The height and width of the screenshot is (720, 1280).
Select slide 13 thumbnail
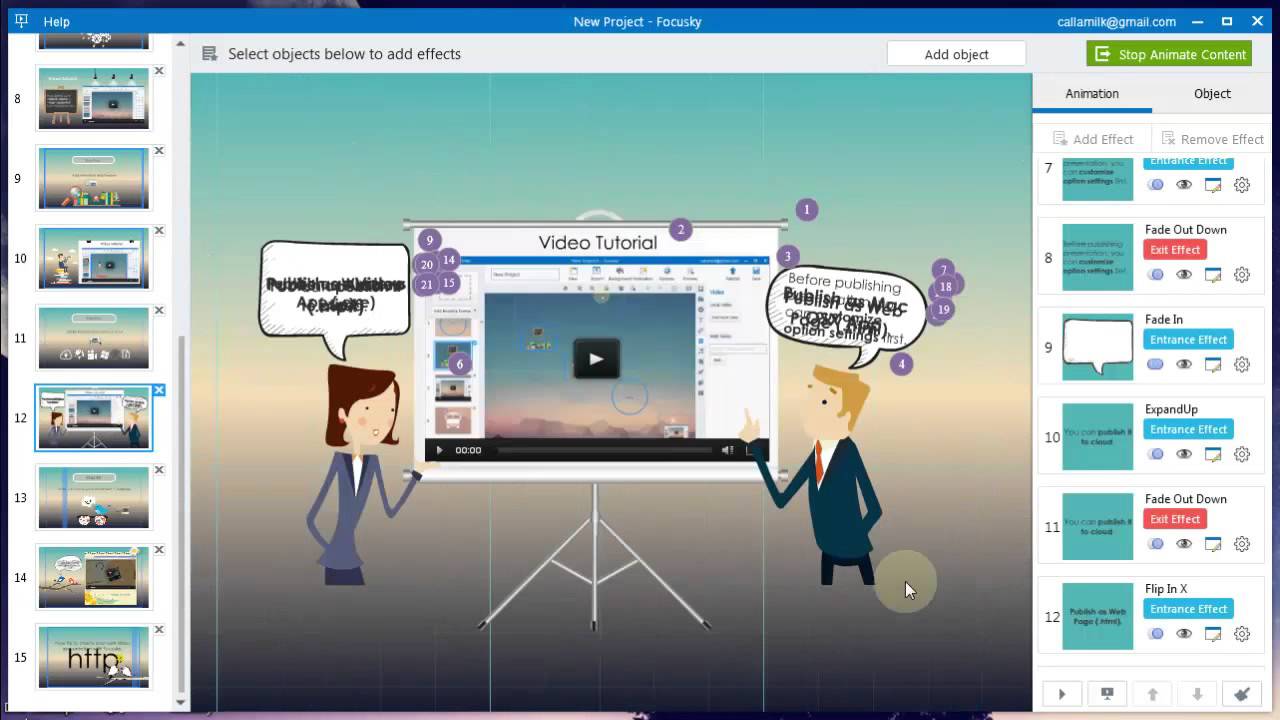(94, 497)
